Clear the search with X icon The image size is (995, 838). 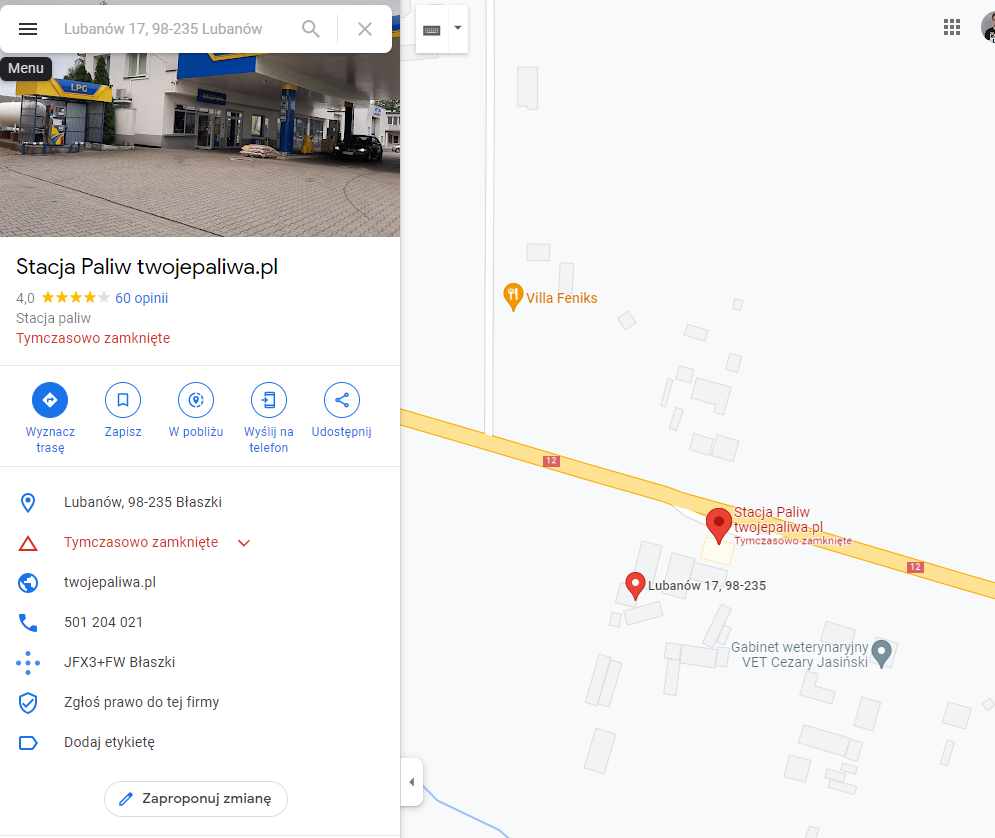coord(364,29)
